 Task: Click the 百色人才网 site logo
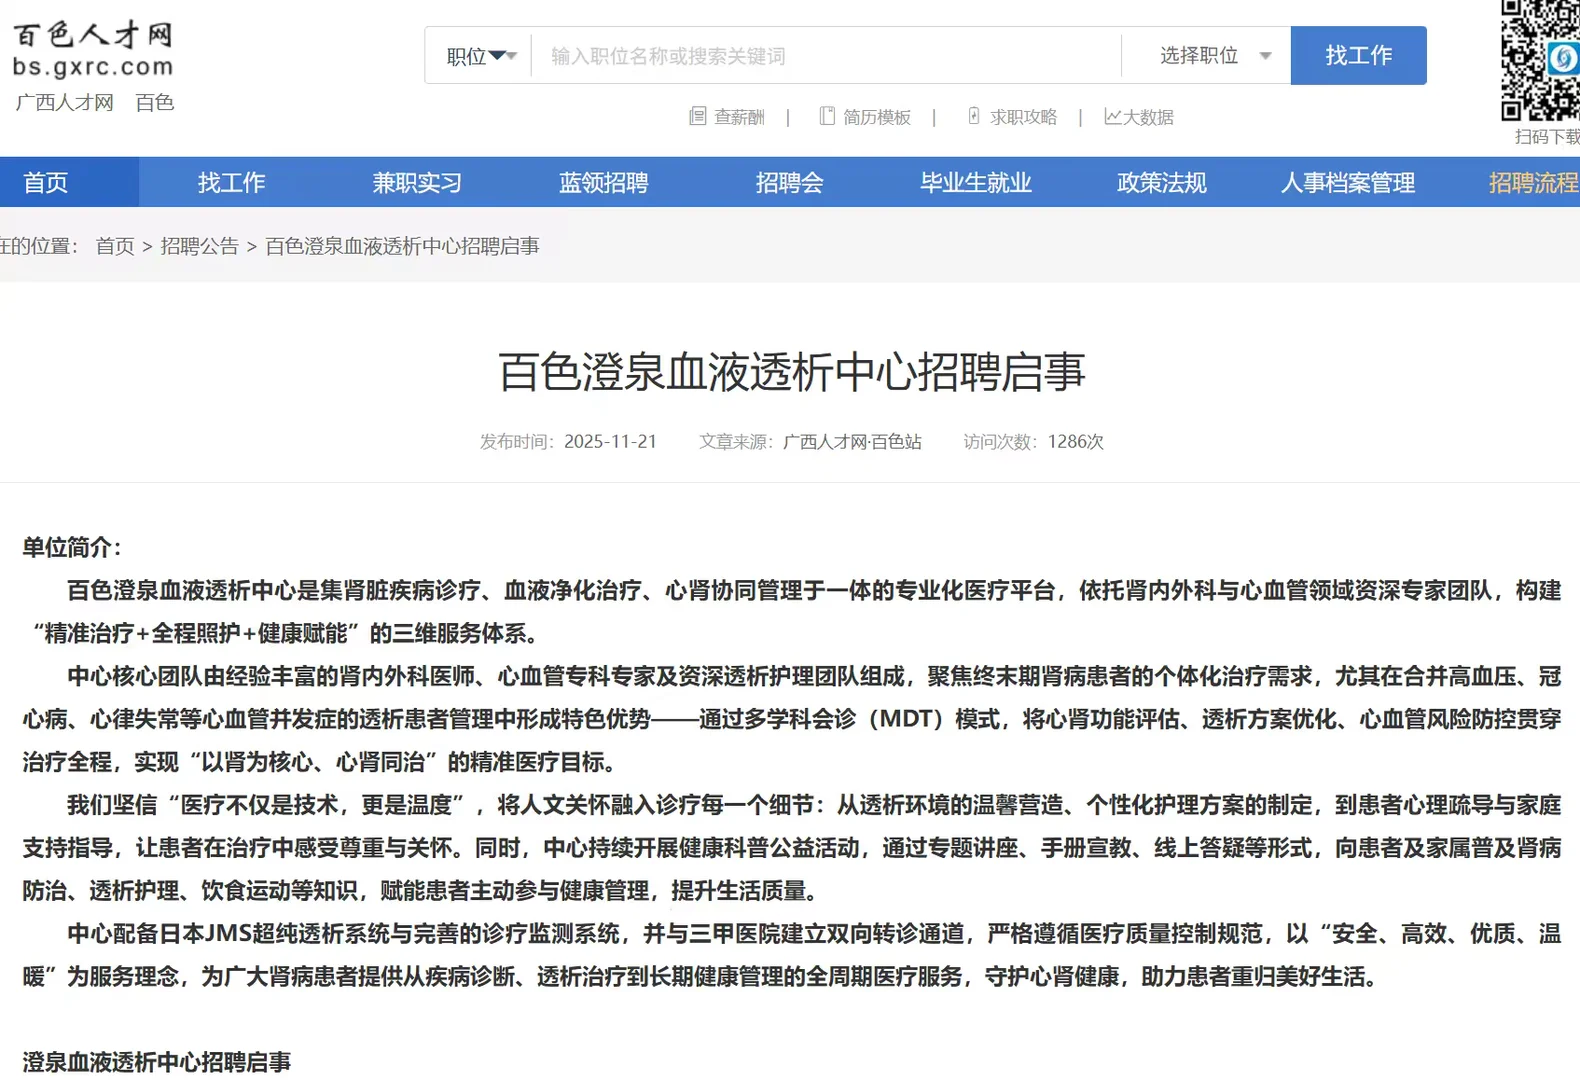(93, 50)
